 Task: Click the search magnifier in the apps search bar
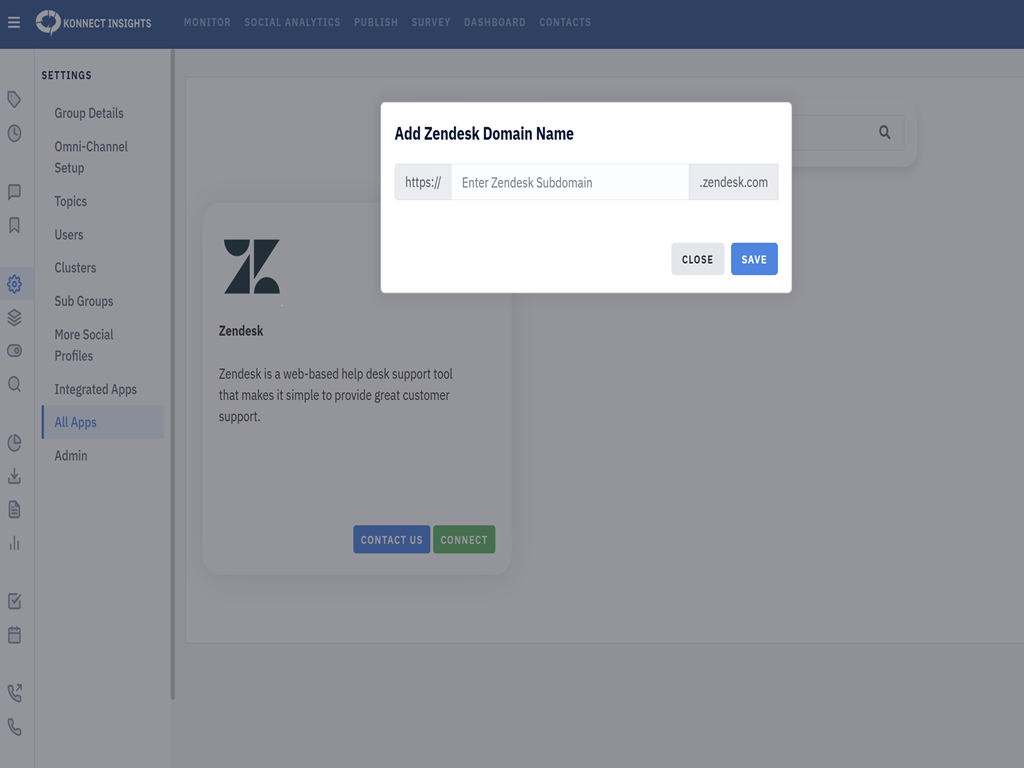click(x=884, y=132)
